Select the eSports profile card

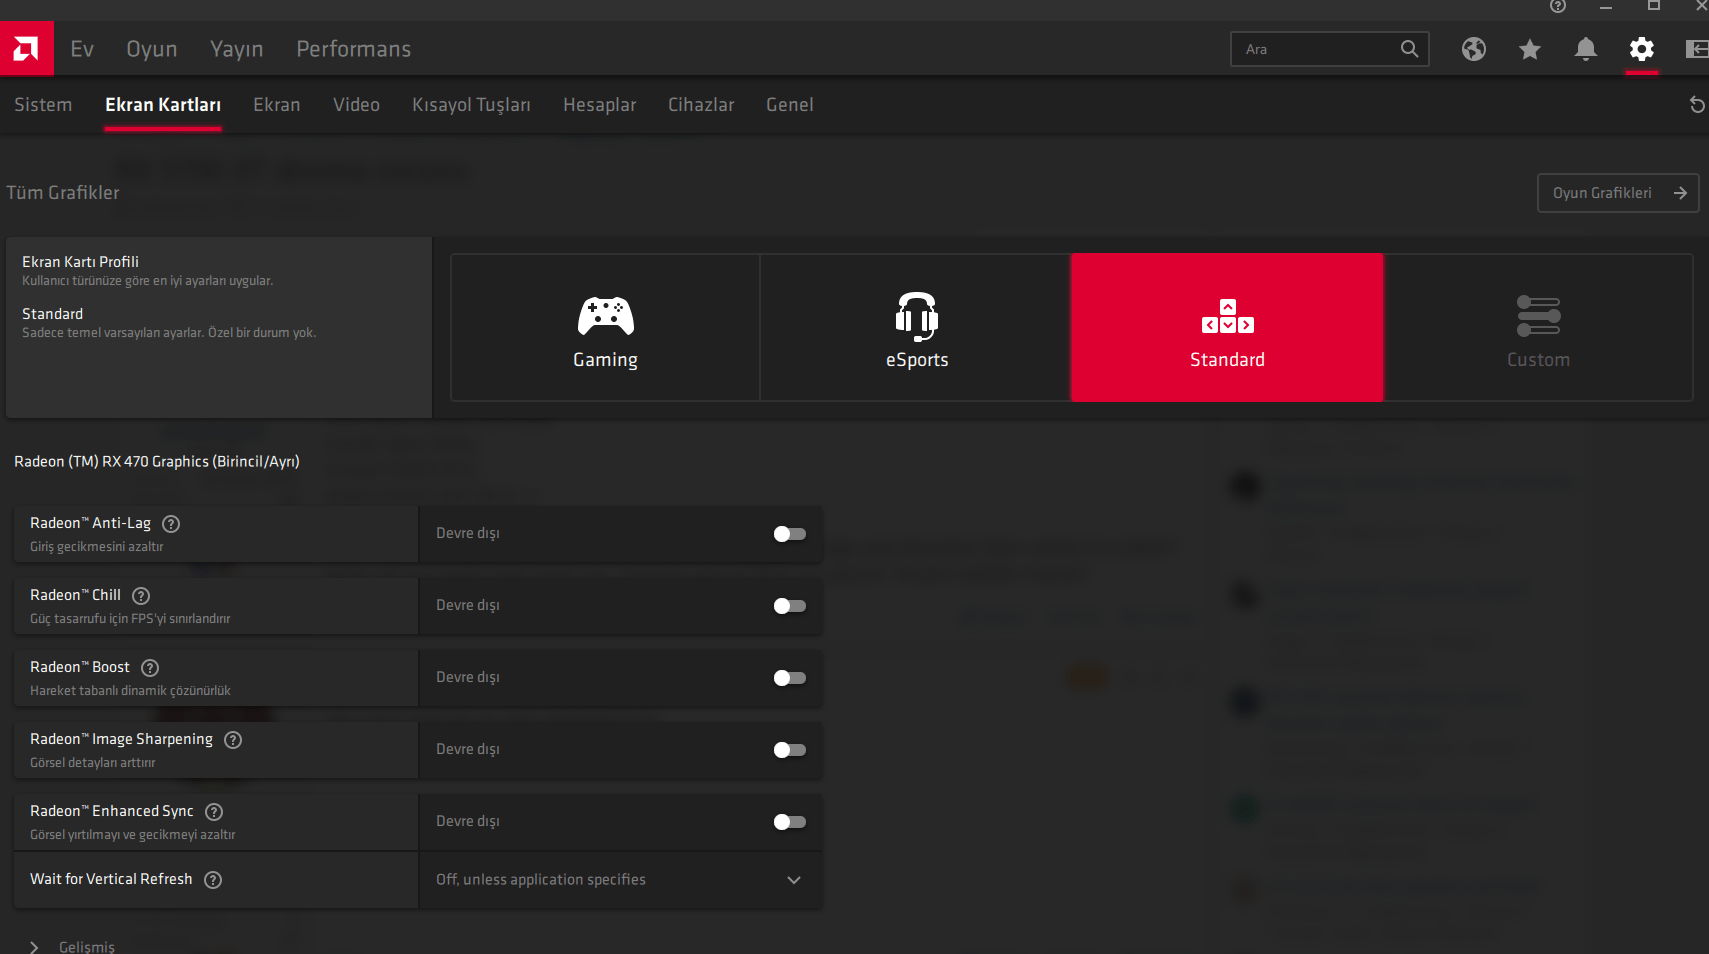(x=916, y=327)
